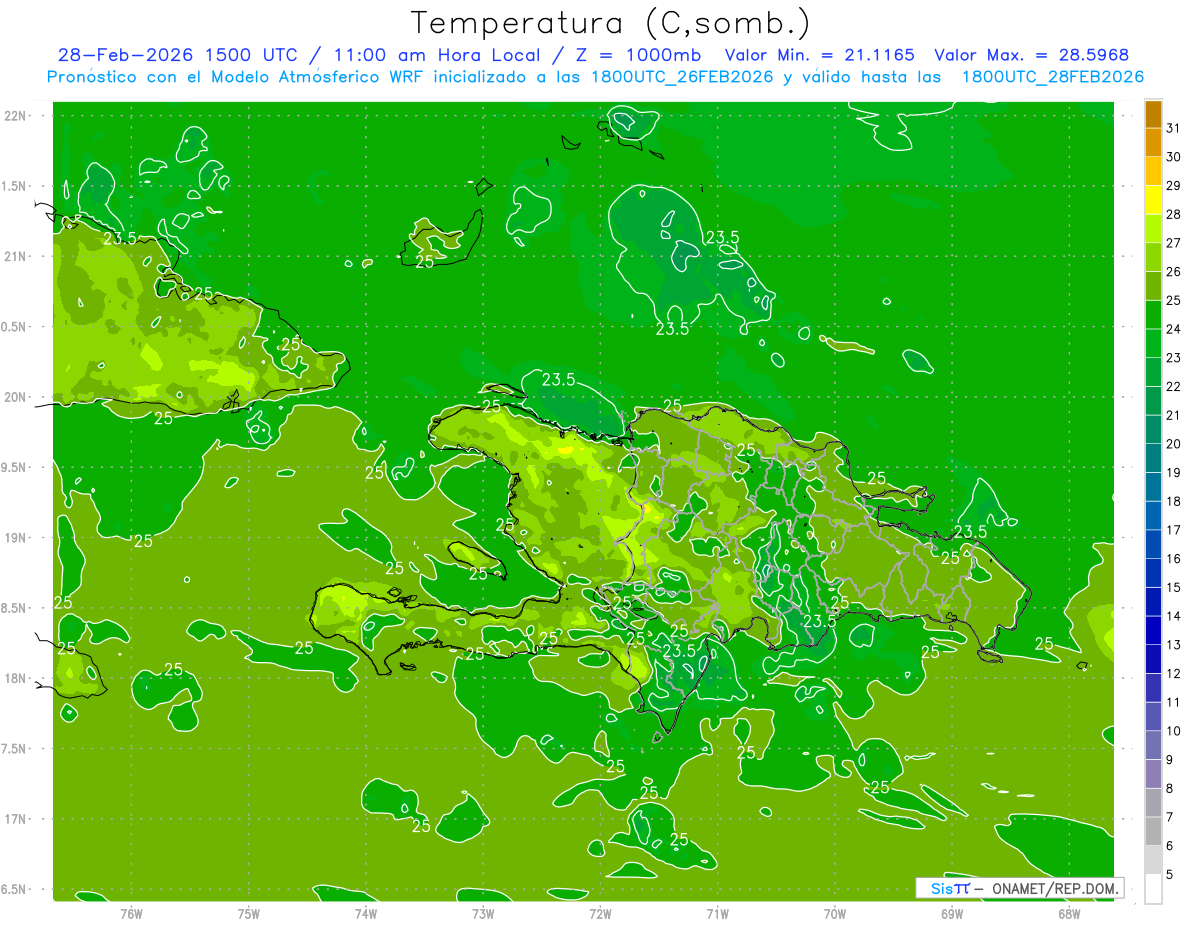Select the "1800UTC_26FEB2026" initialization time text

click(682, 76)
